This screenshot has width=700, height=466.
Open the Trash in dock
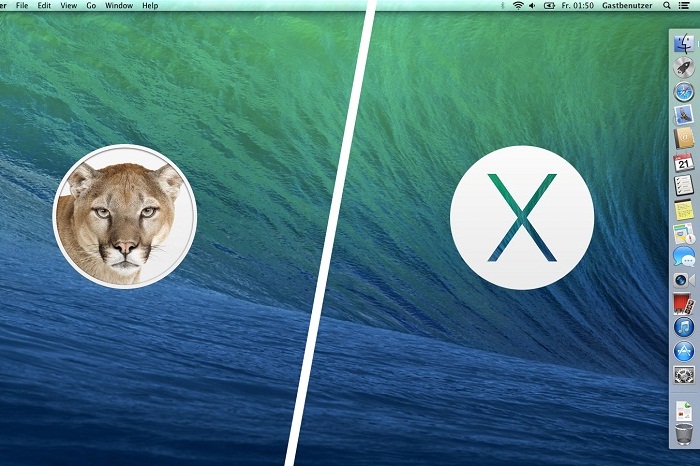pyautogui.click(x=684, y=435)
